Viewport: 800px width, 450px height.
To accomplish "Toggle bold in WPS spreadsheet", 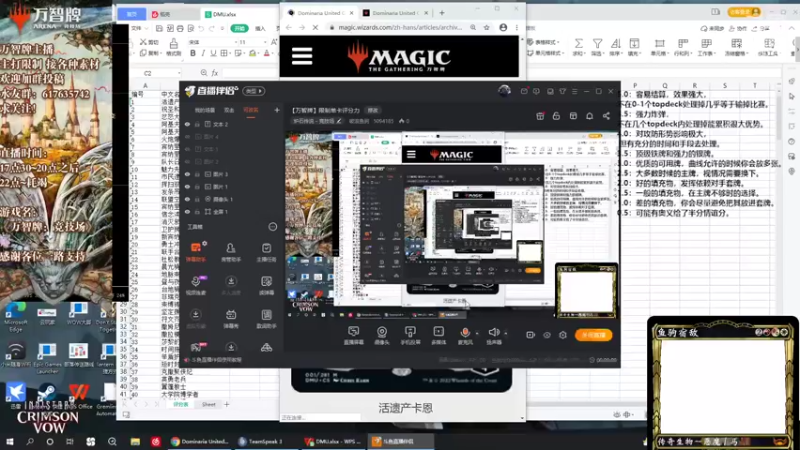I will [x=193, y=53].
